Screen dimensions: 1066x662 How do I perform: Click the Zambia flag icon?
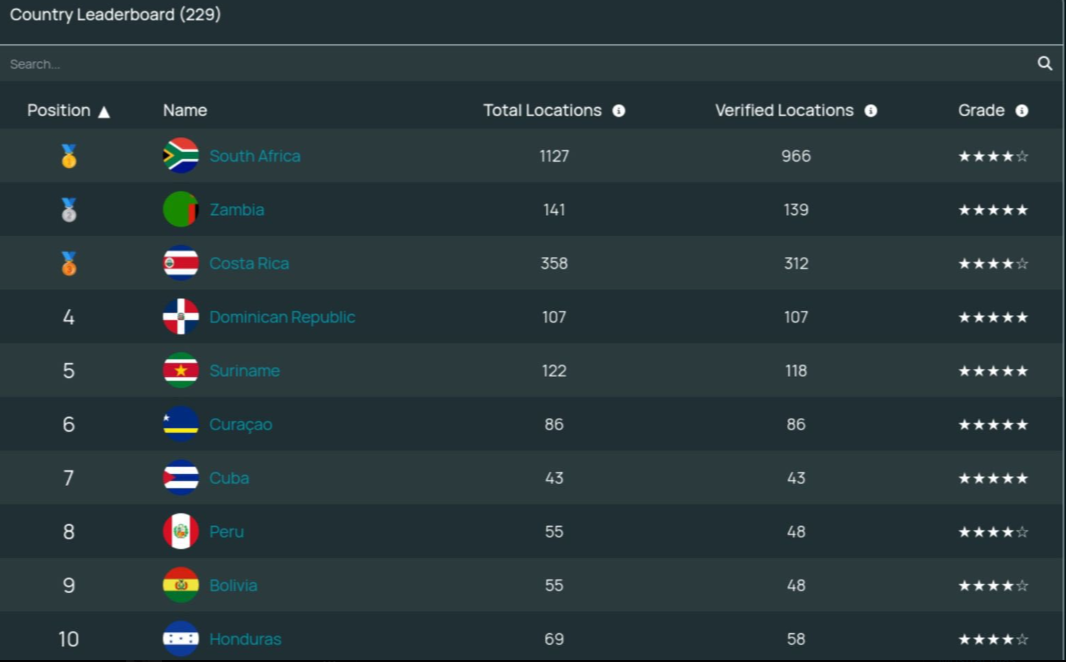181,210
